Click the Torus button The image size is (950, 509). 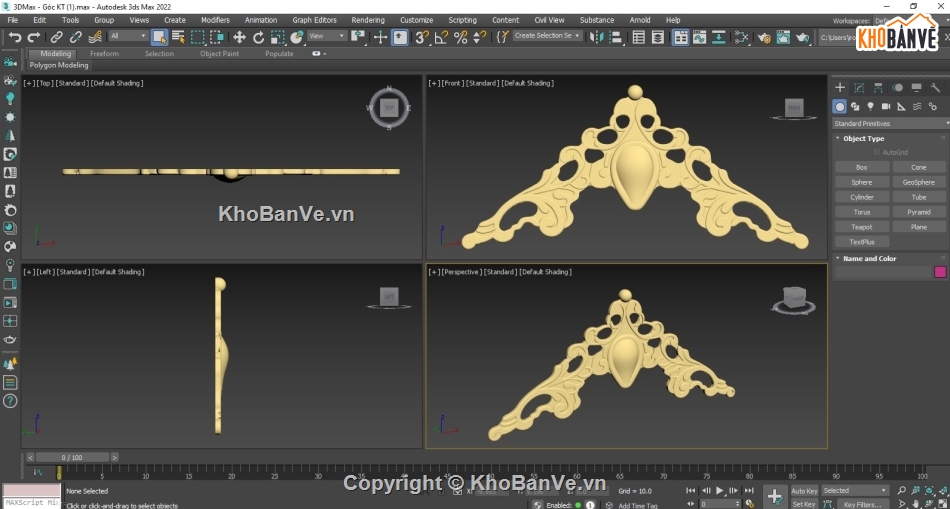pyautogui.click(x=862, y=212)
